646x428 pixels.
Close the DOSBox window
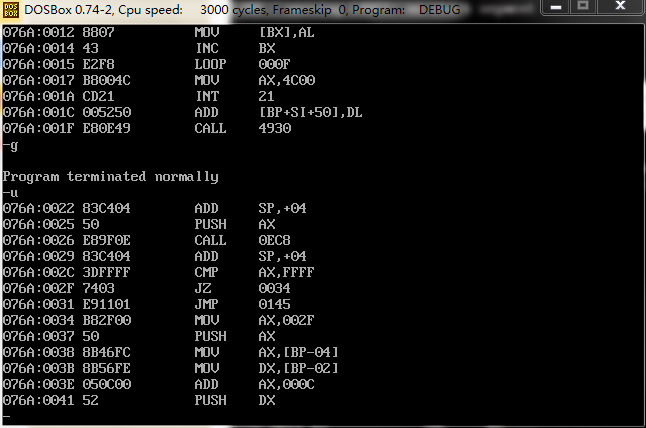(620, 7)
